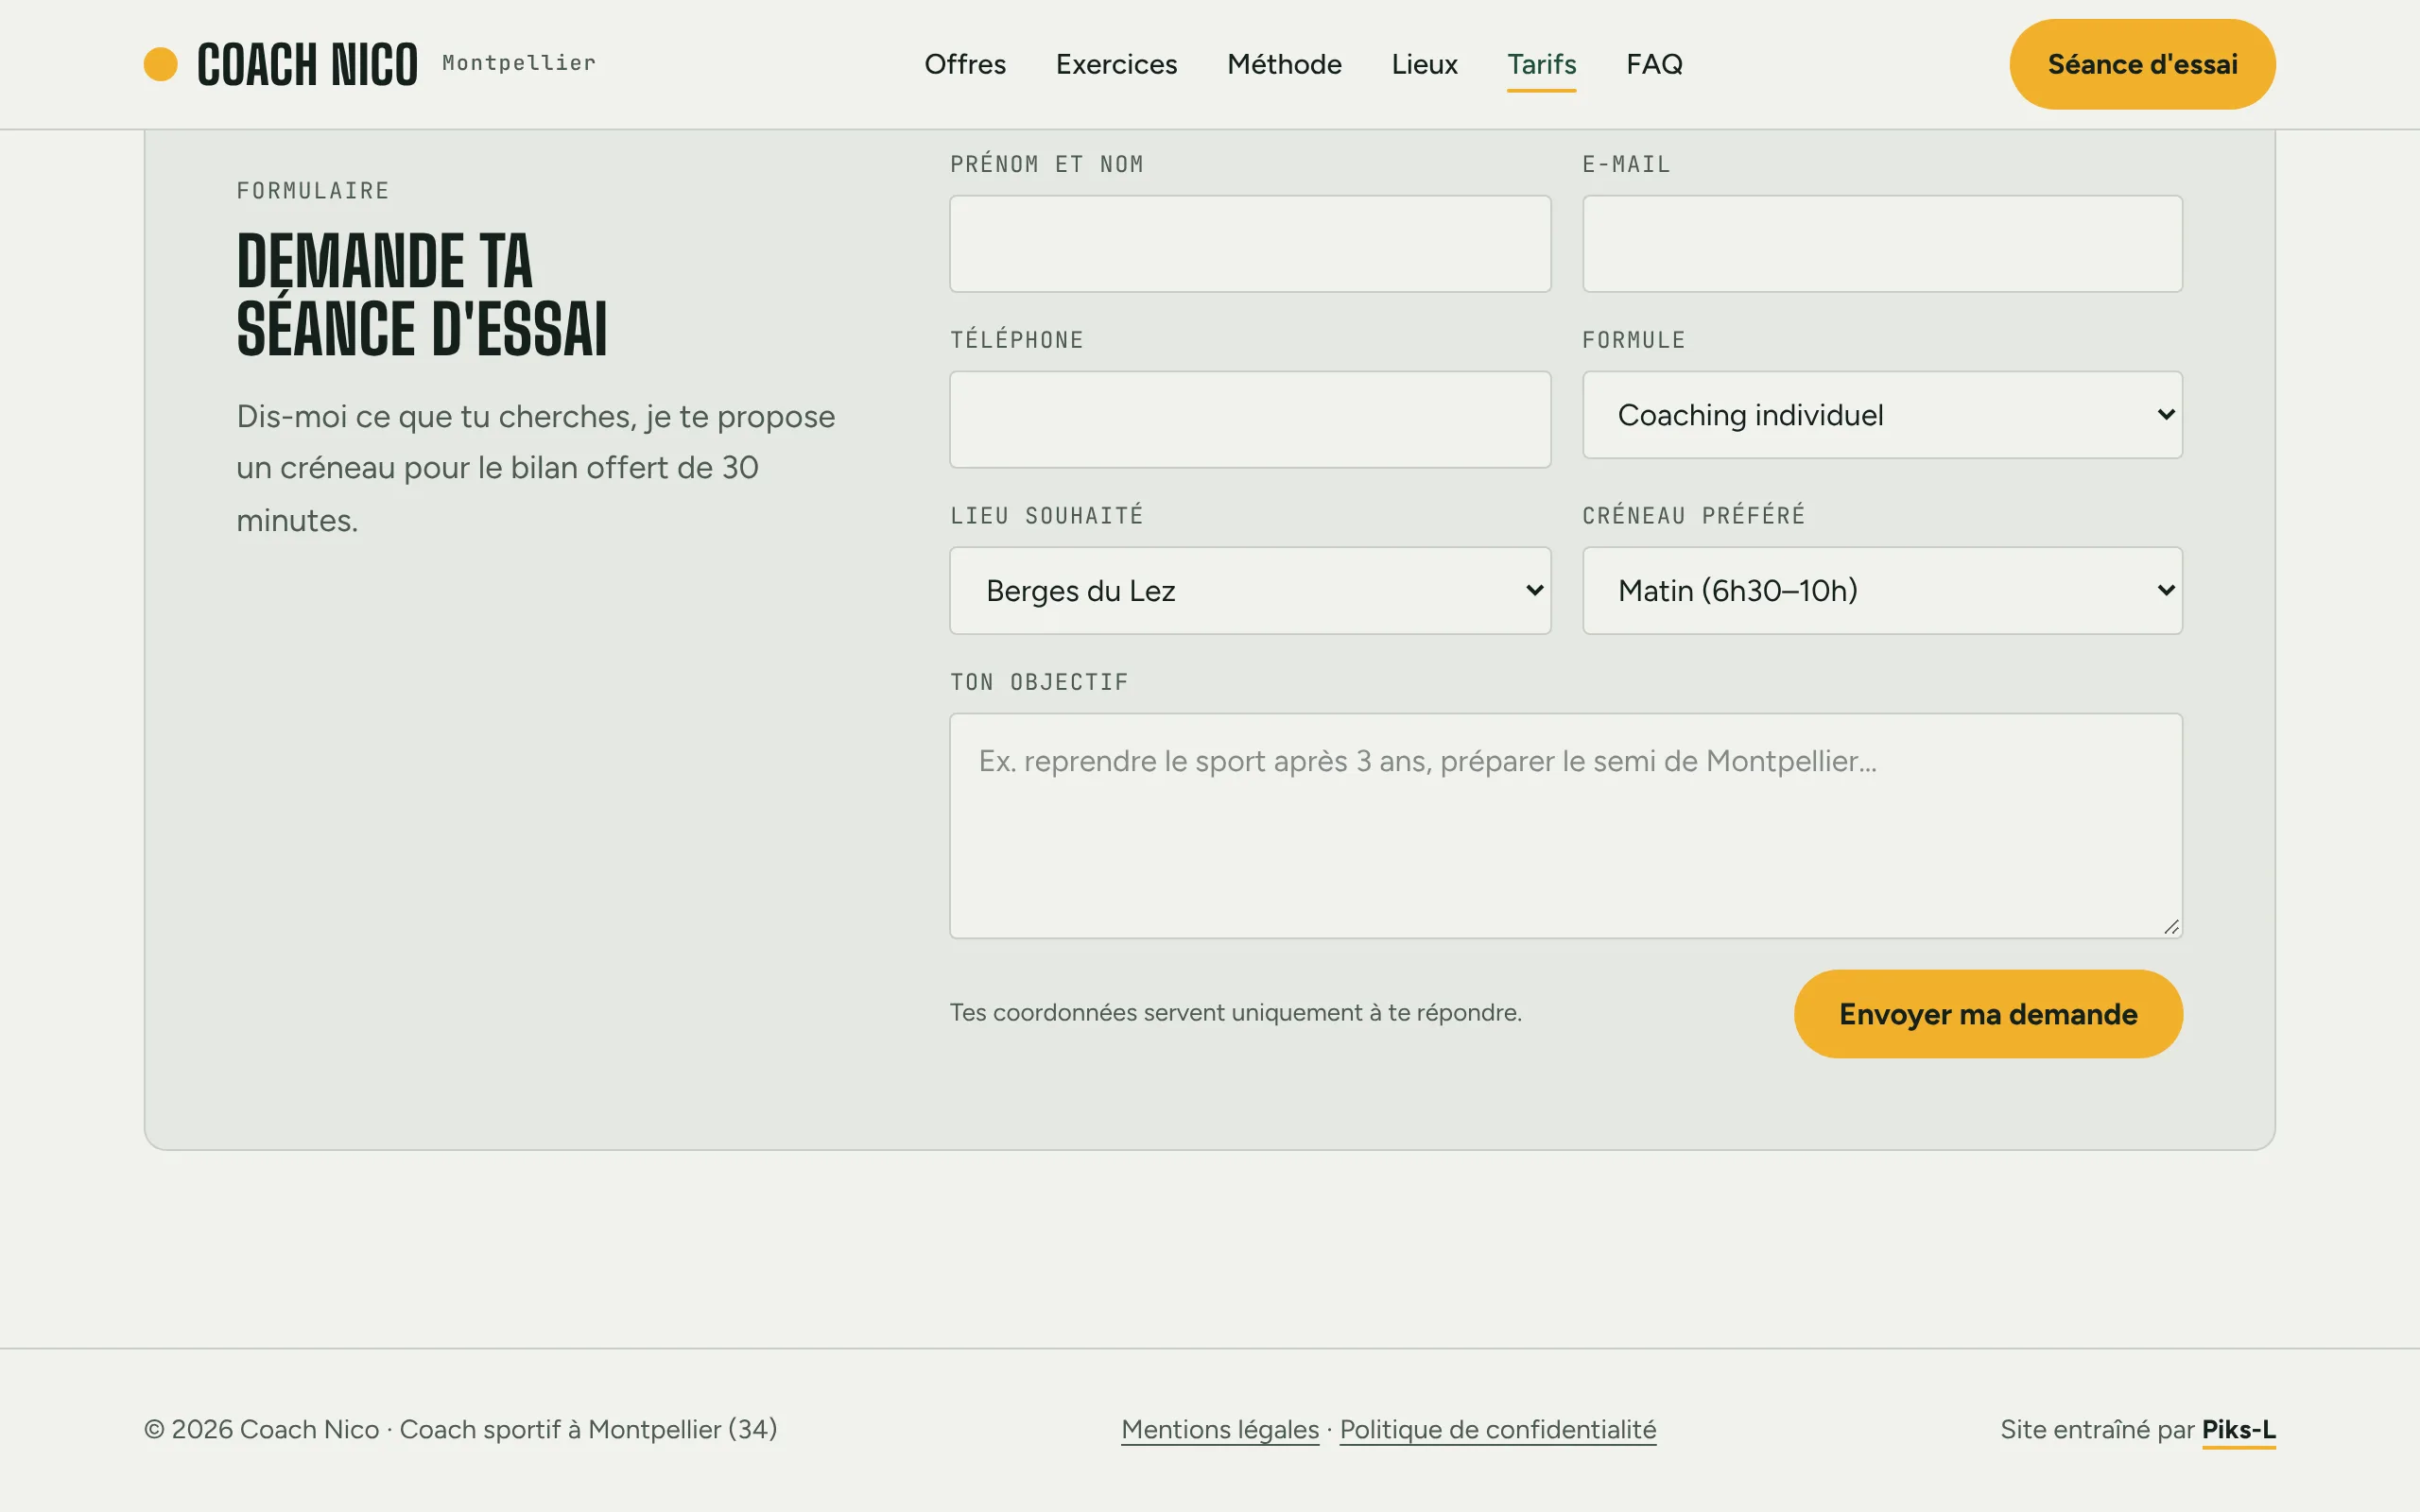Click the privacy note about coordonnées
This screenshot has width=2420, height=1512.
coord(1235,1012)
